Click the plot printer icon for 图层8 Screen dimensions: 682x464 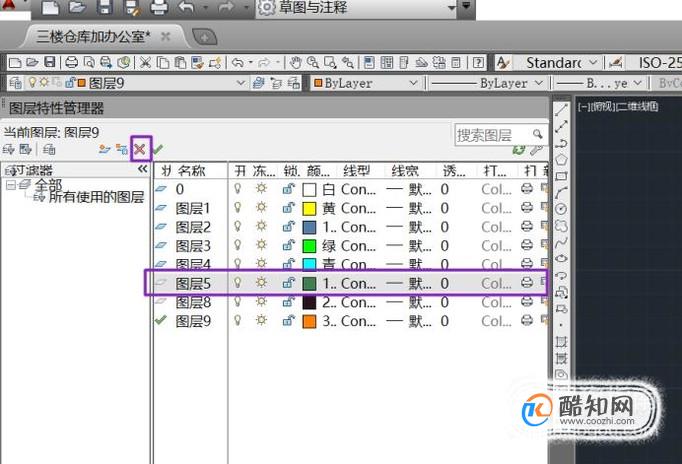point(527,301)
